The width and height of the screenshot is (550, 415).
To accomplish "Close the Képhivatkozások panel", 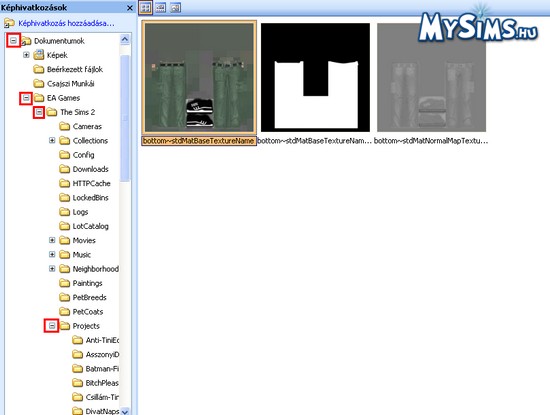I will point(130,8).
